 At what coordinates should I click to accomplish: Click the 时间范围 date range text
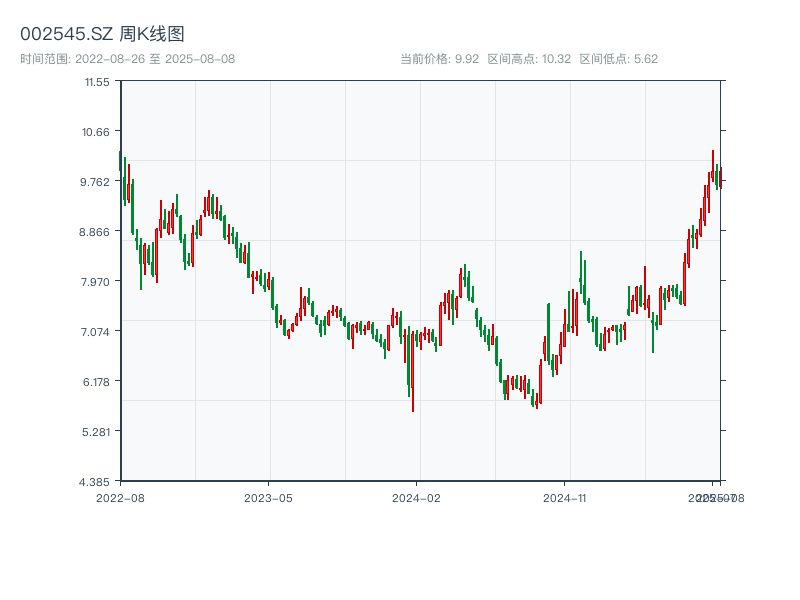pyautogui.click(x=127, y=59)
